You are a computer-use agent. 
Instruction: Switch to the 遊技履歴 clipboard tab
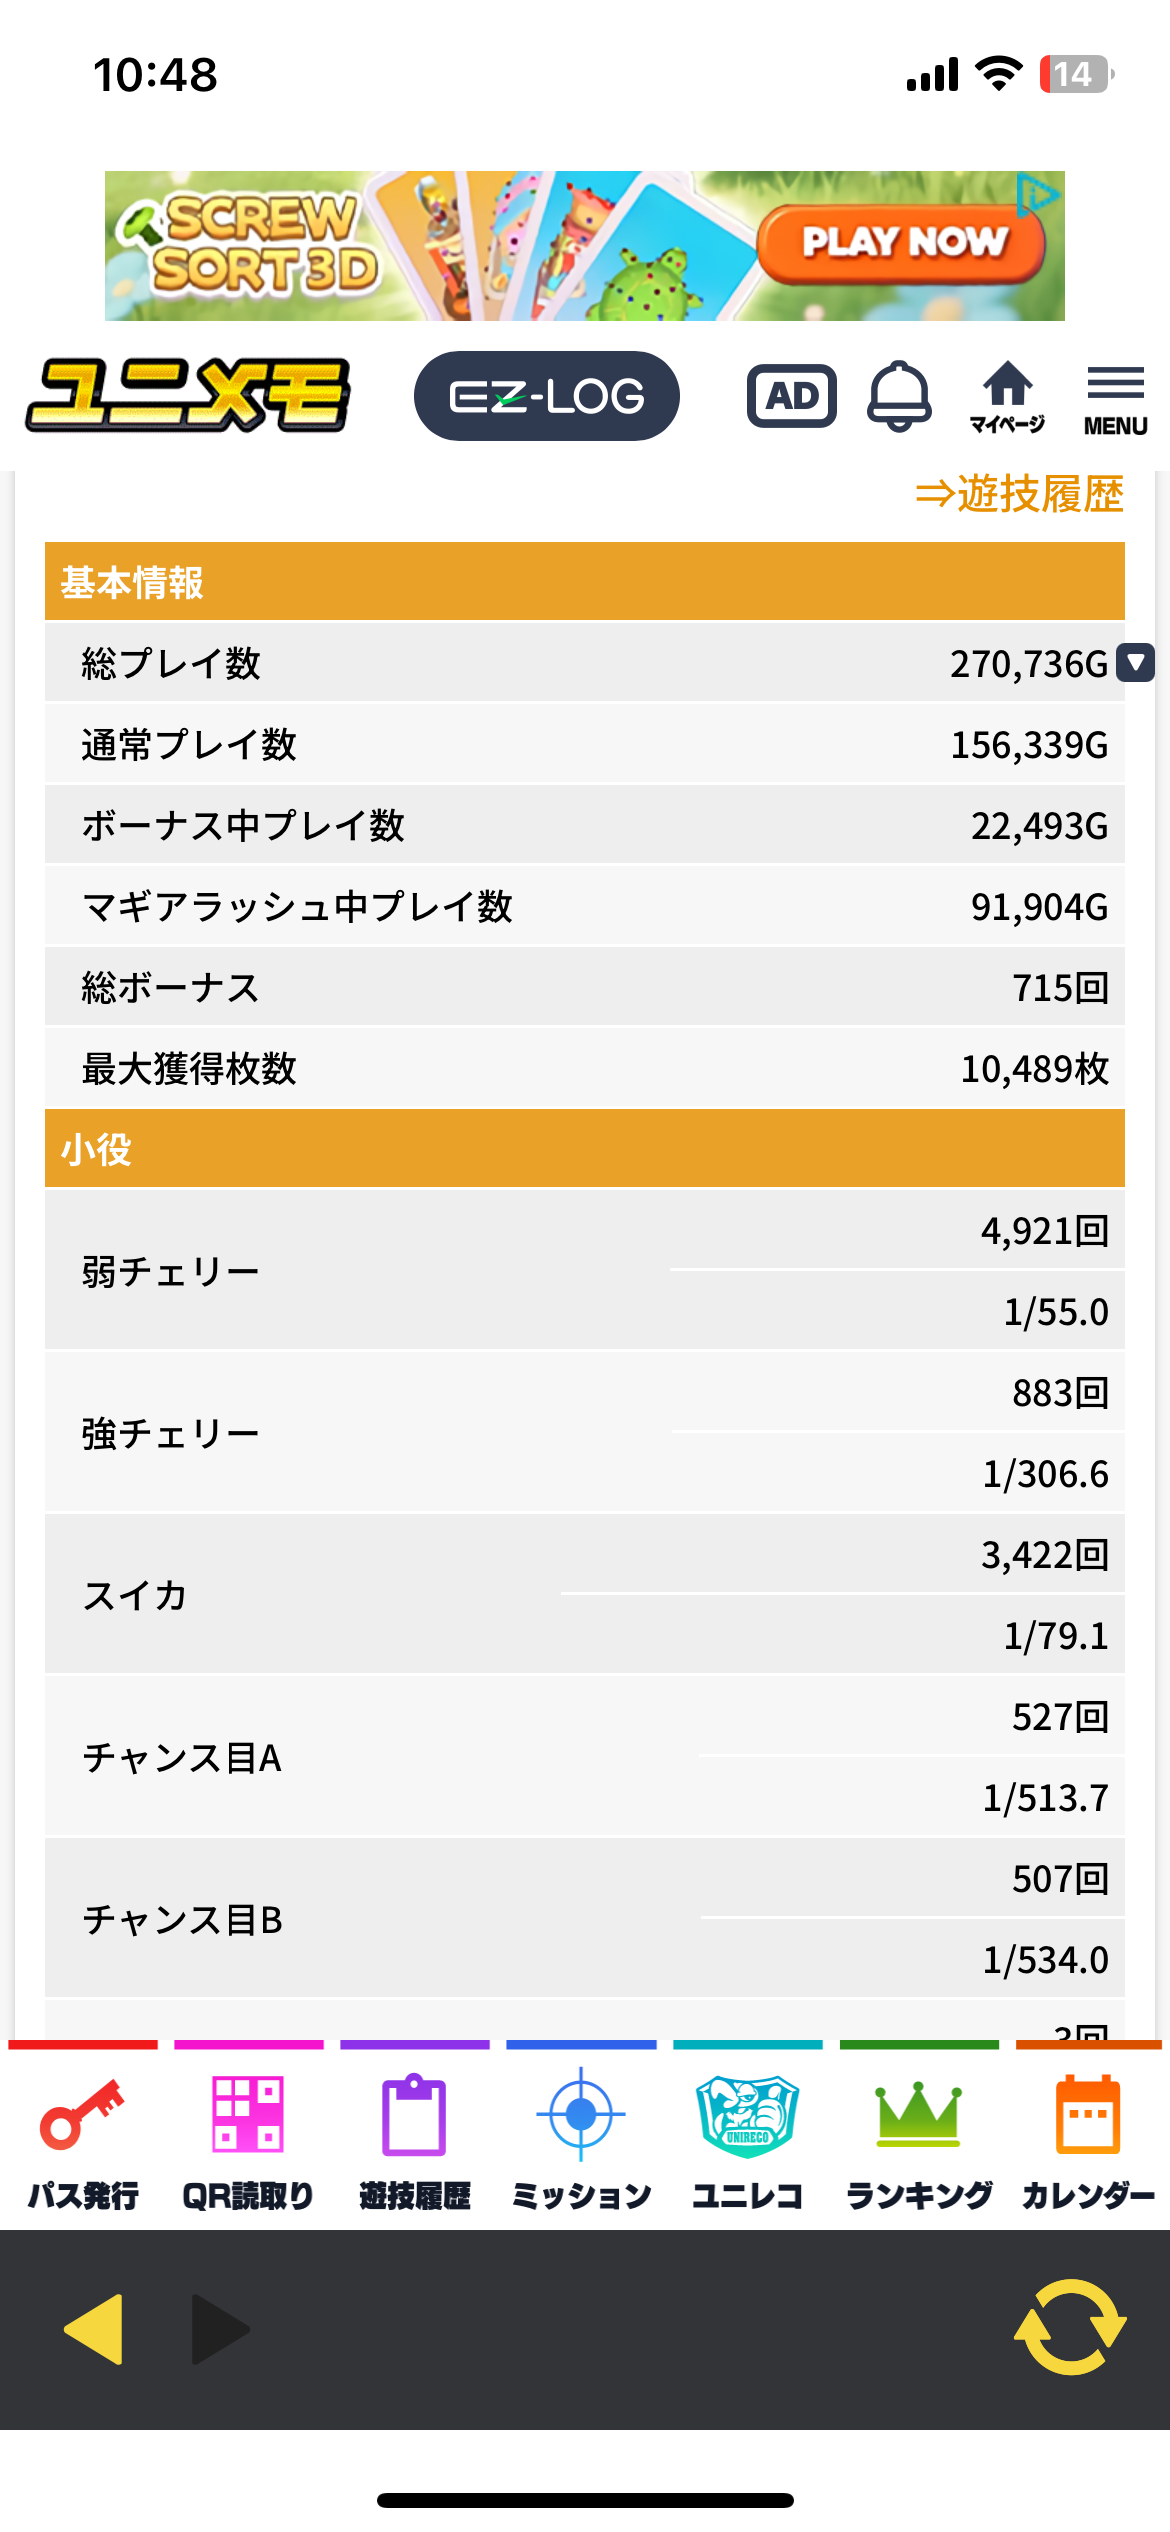(x=414, y=2137)
